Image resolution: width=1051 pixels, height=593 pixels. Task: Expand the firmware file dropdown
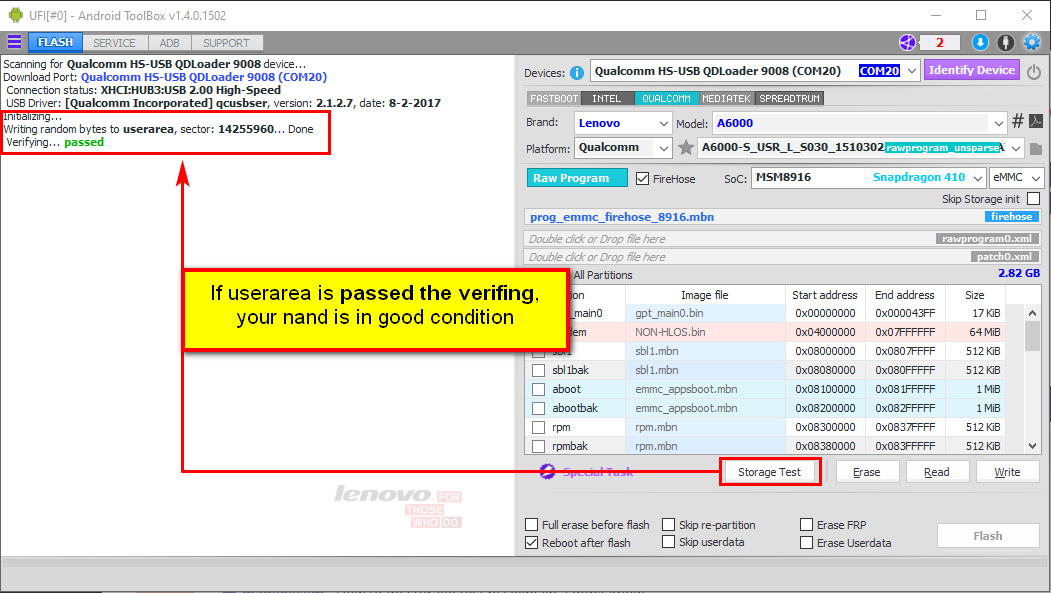(1016, 148)
